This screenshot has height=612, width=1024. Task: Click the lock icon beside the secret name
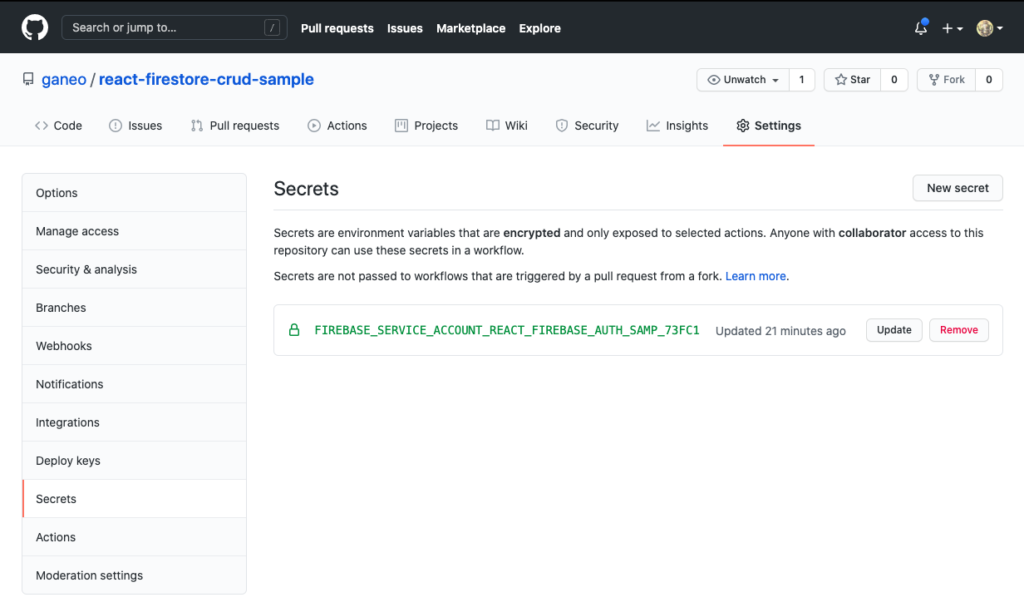(294, 329)
